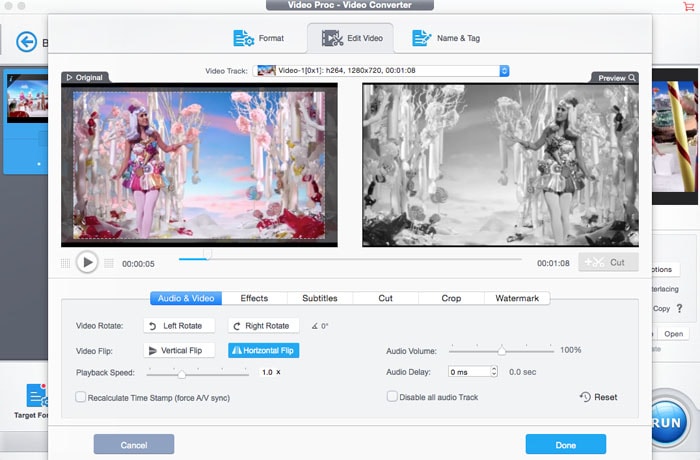Click the Audio Delay input field

coord(469,372)
